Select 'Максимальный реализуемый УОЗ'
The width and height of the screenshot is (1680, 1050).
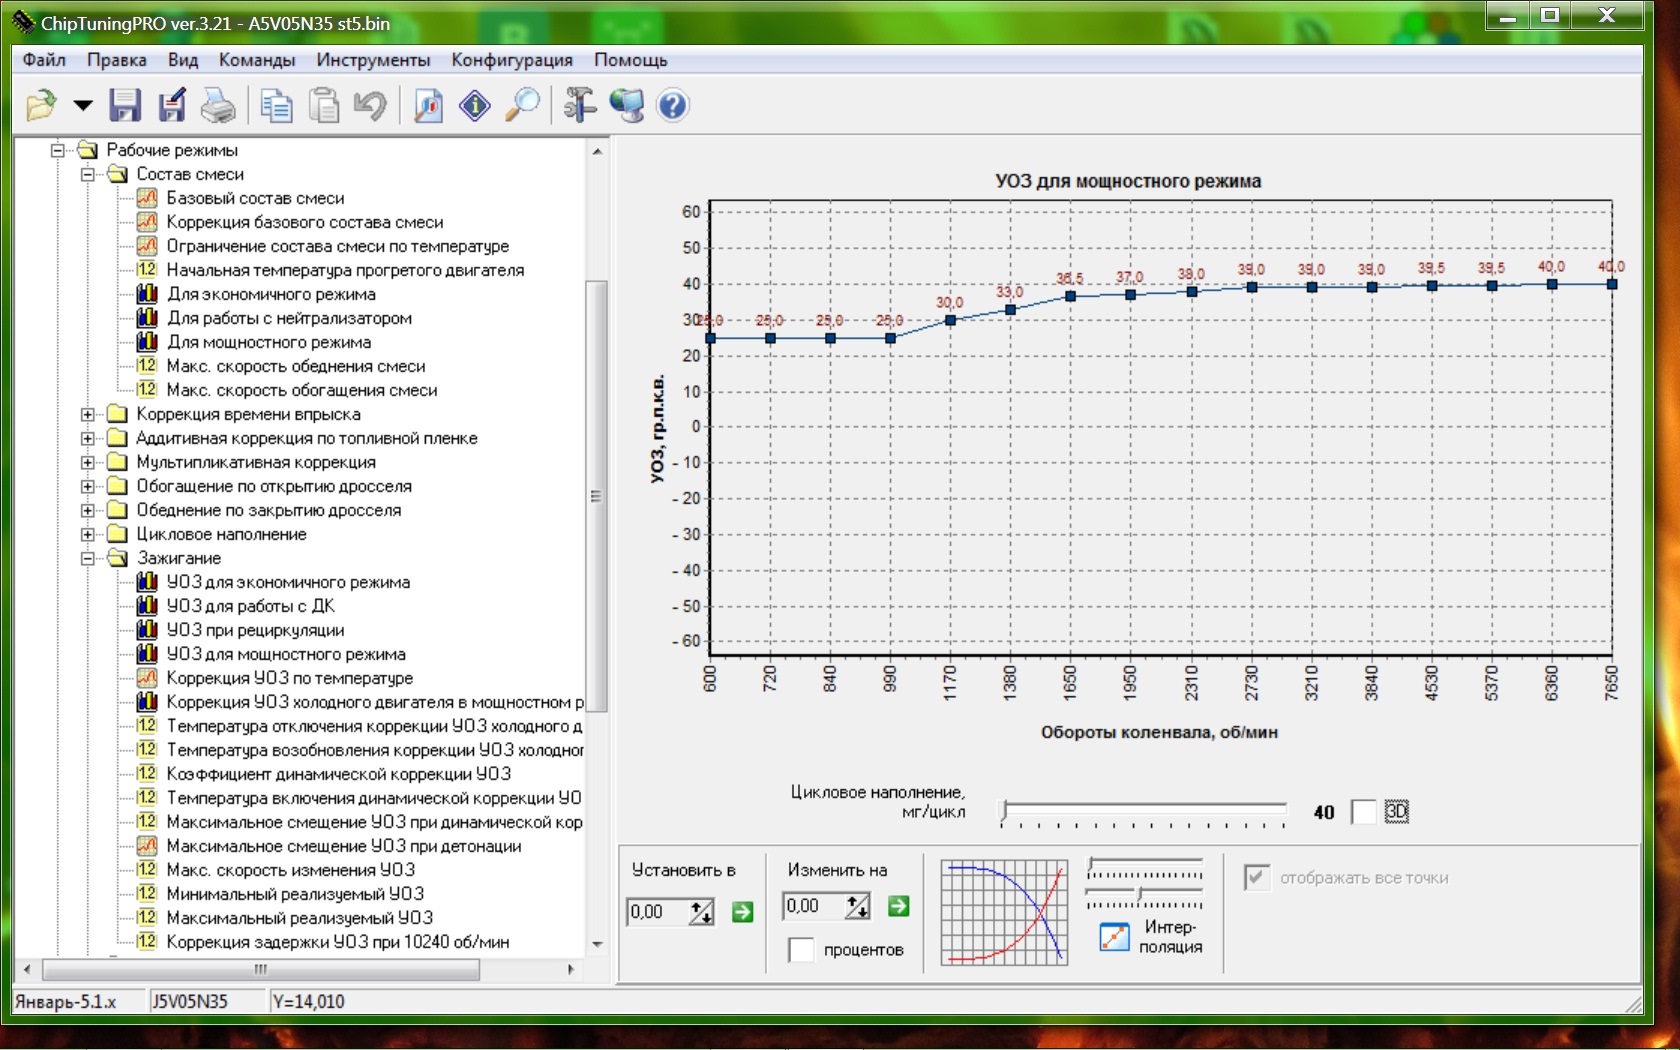point(300,918)
